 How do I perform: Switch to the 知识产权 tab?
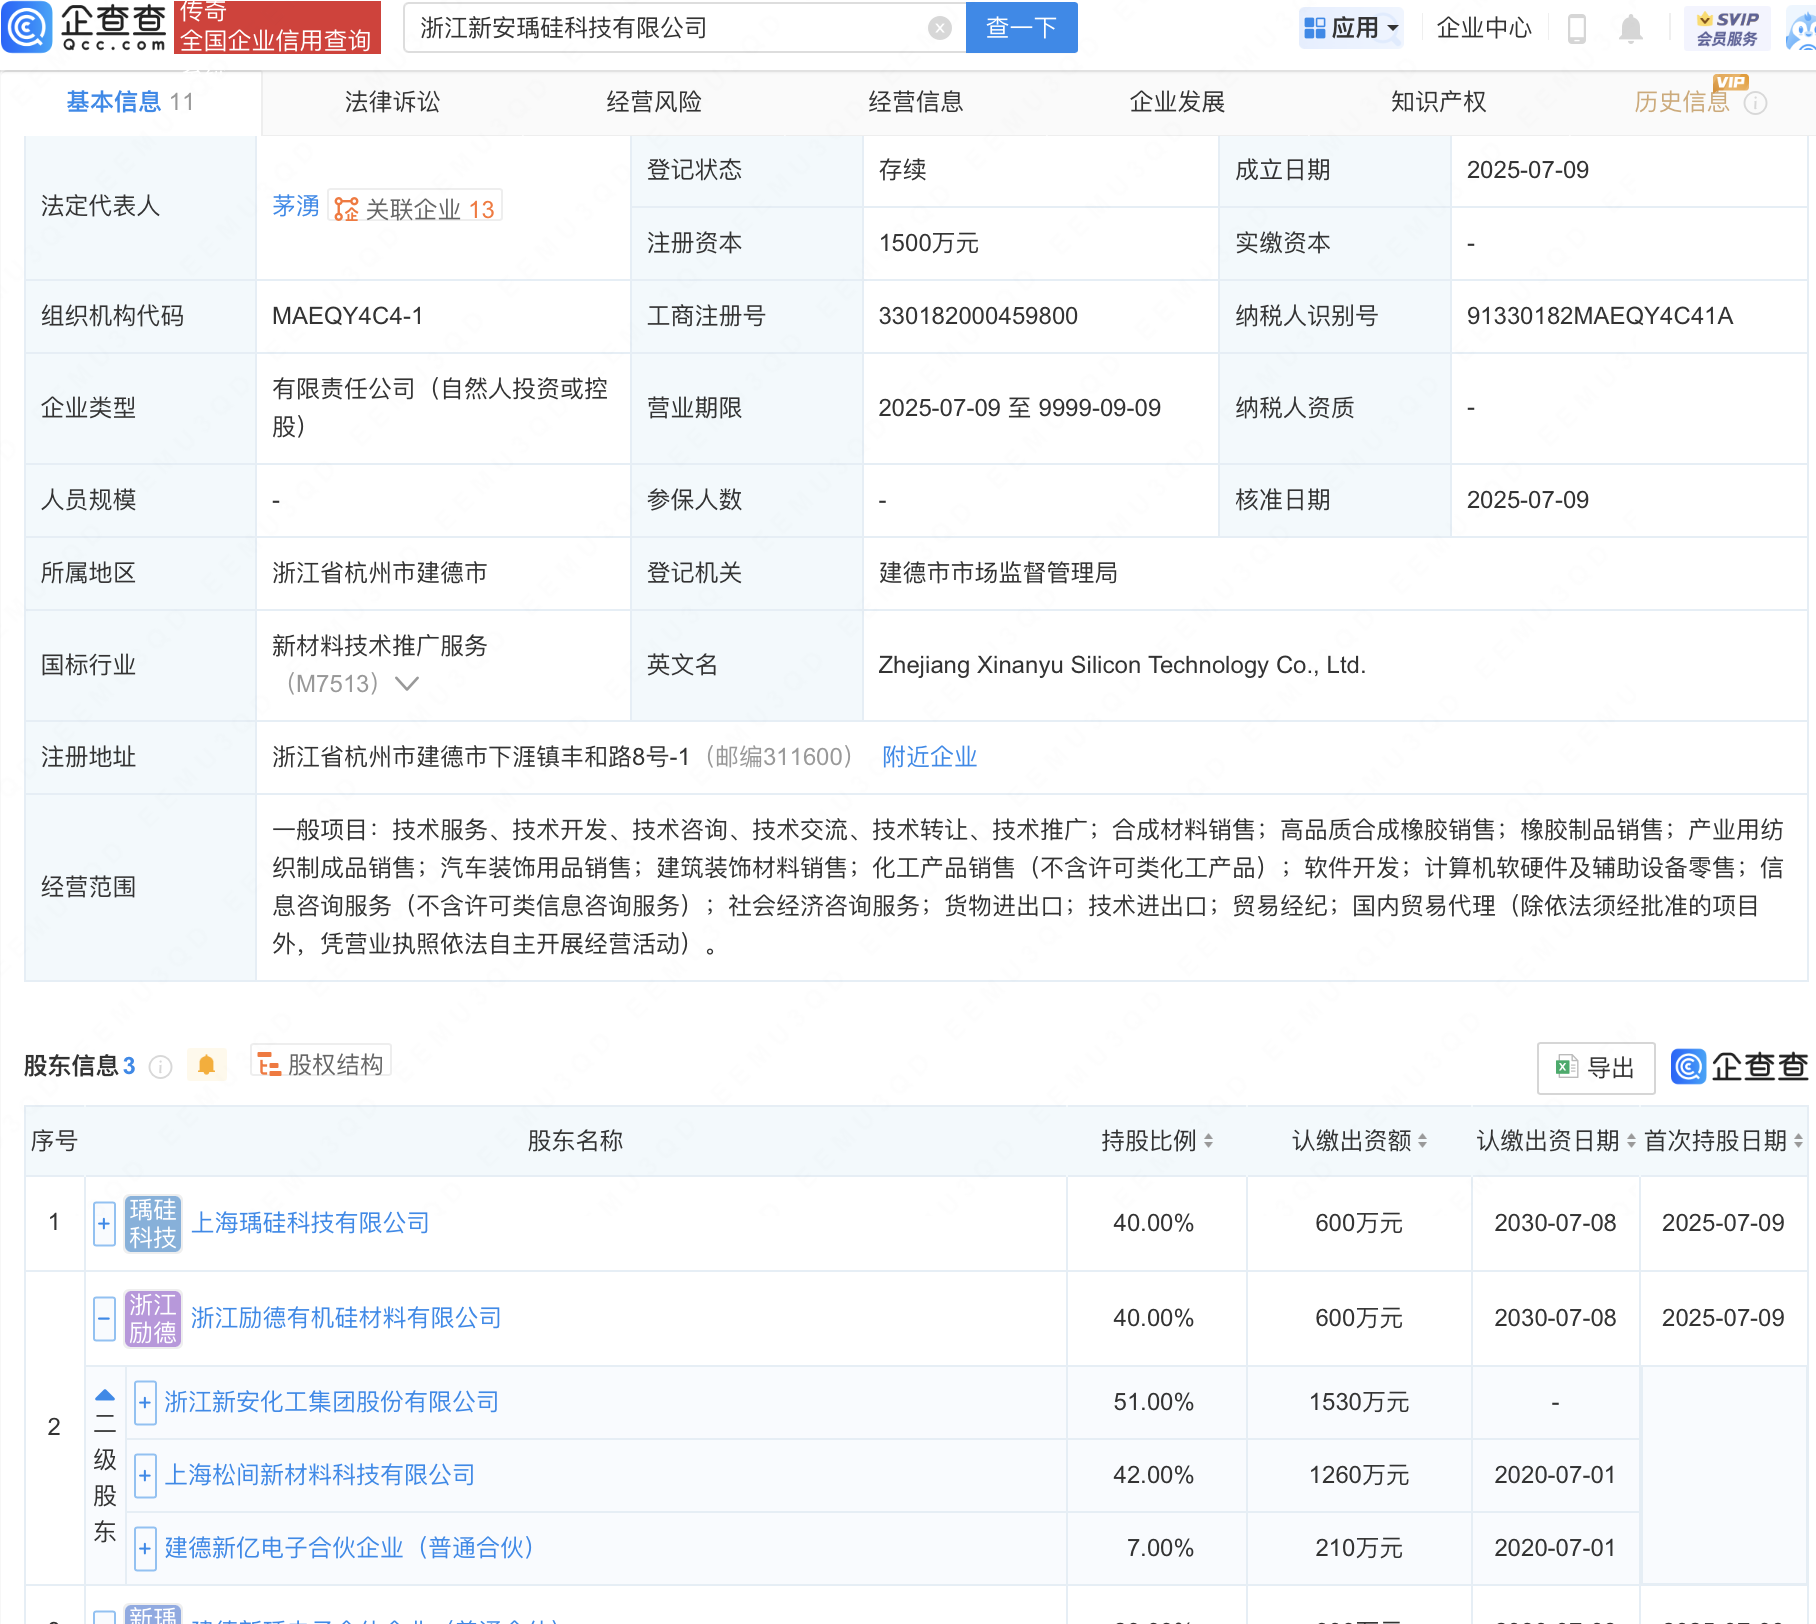click(x=1438, y=102)
